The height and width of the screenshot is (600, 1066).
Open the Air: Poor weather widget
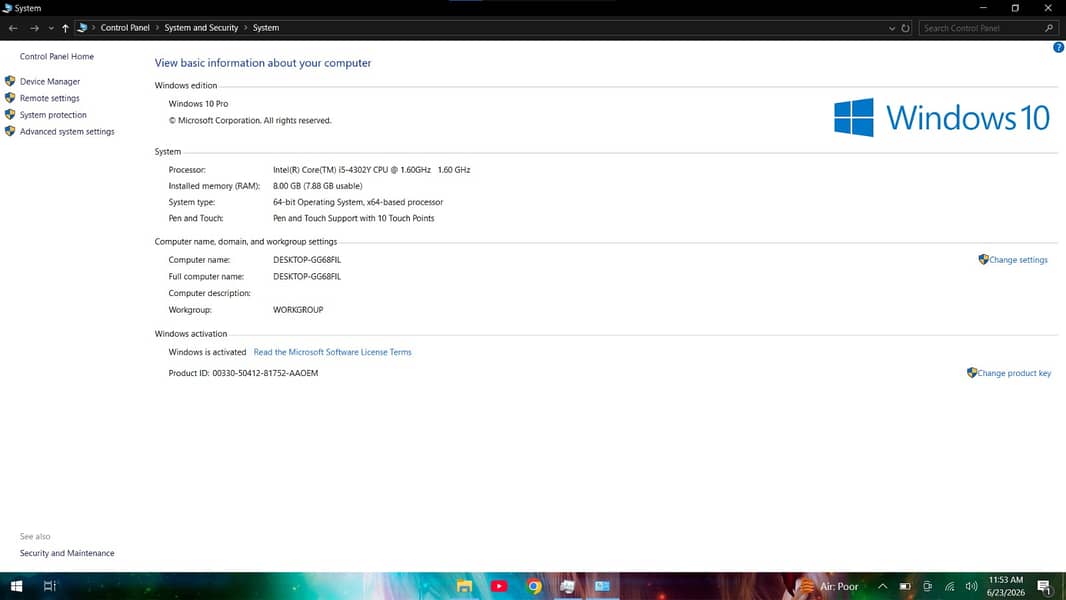point(829,586)
